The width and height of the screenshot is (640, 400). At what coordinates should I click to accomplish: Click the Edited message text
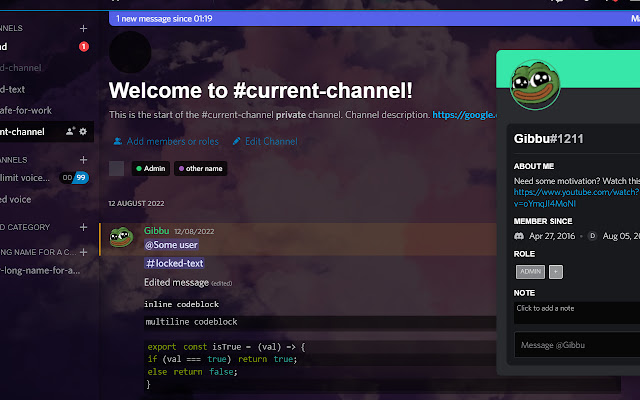pos(176,282)
